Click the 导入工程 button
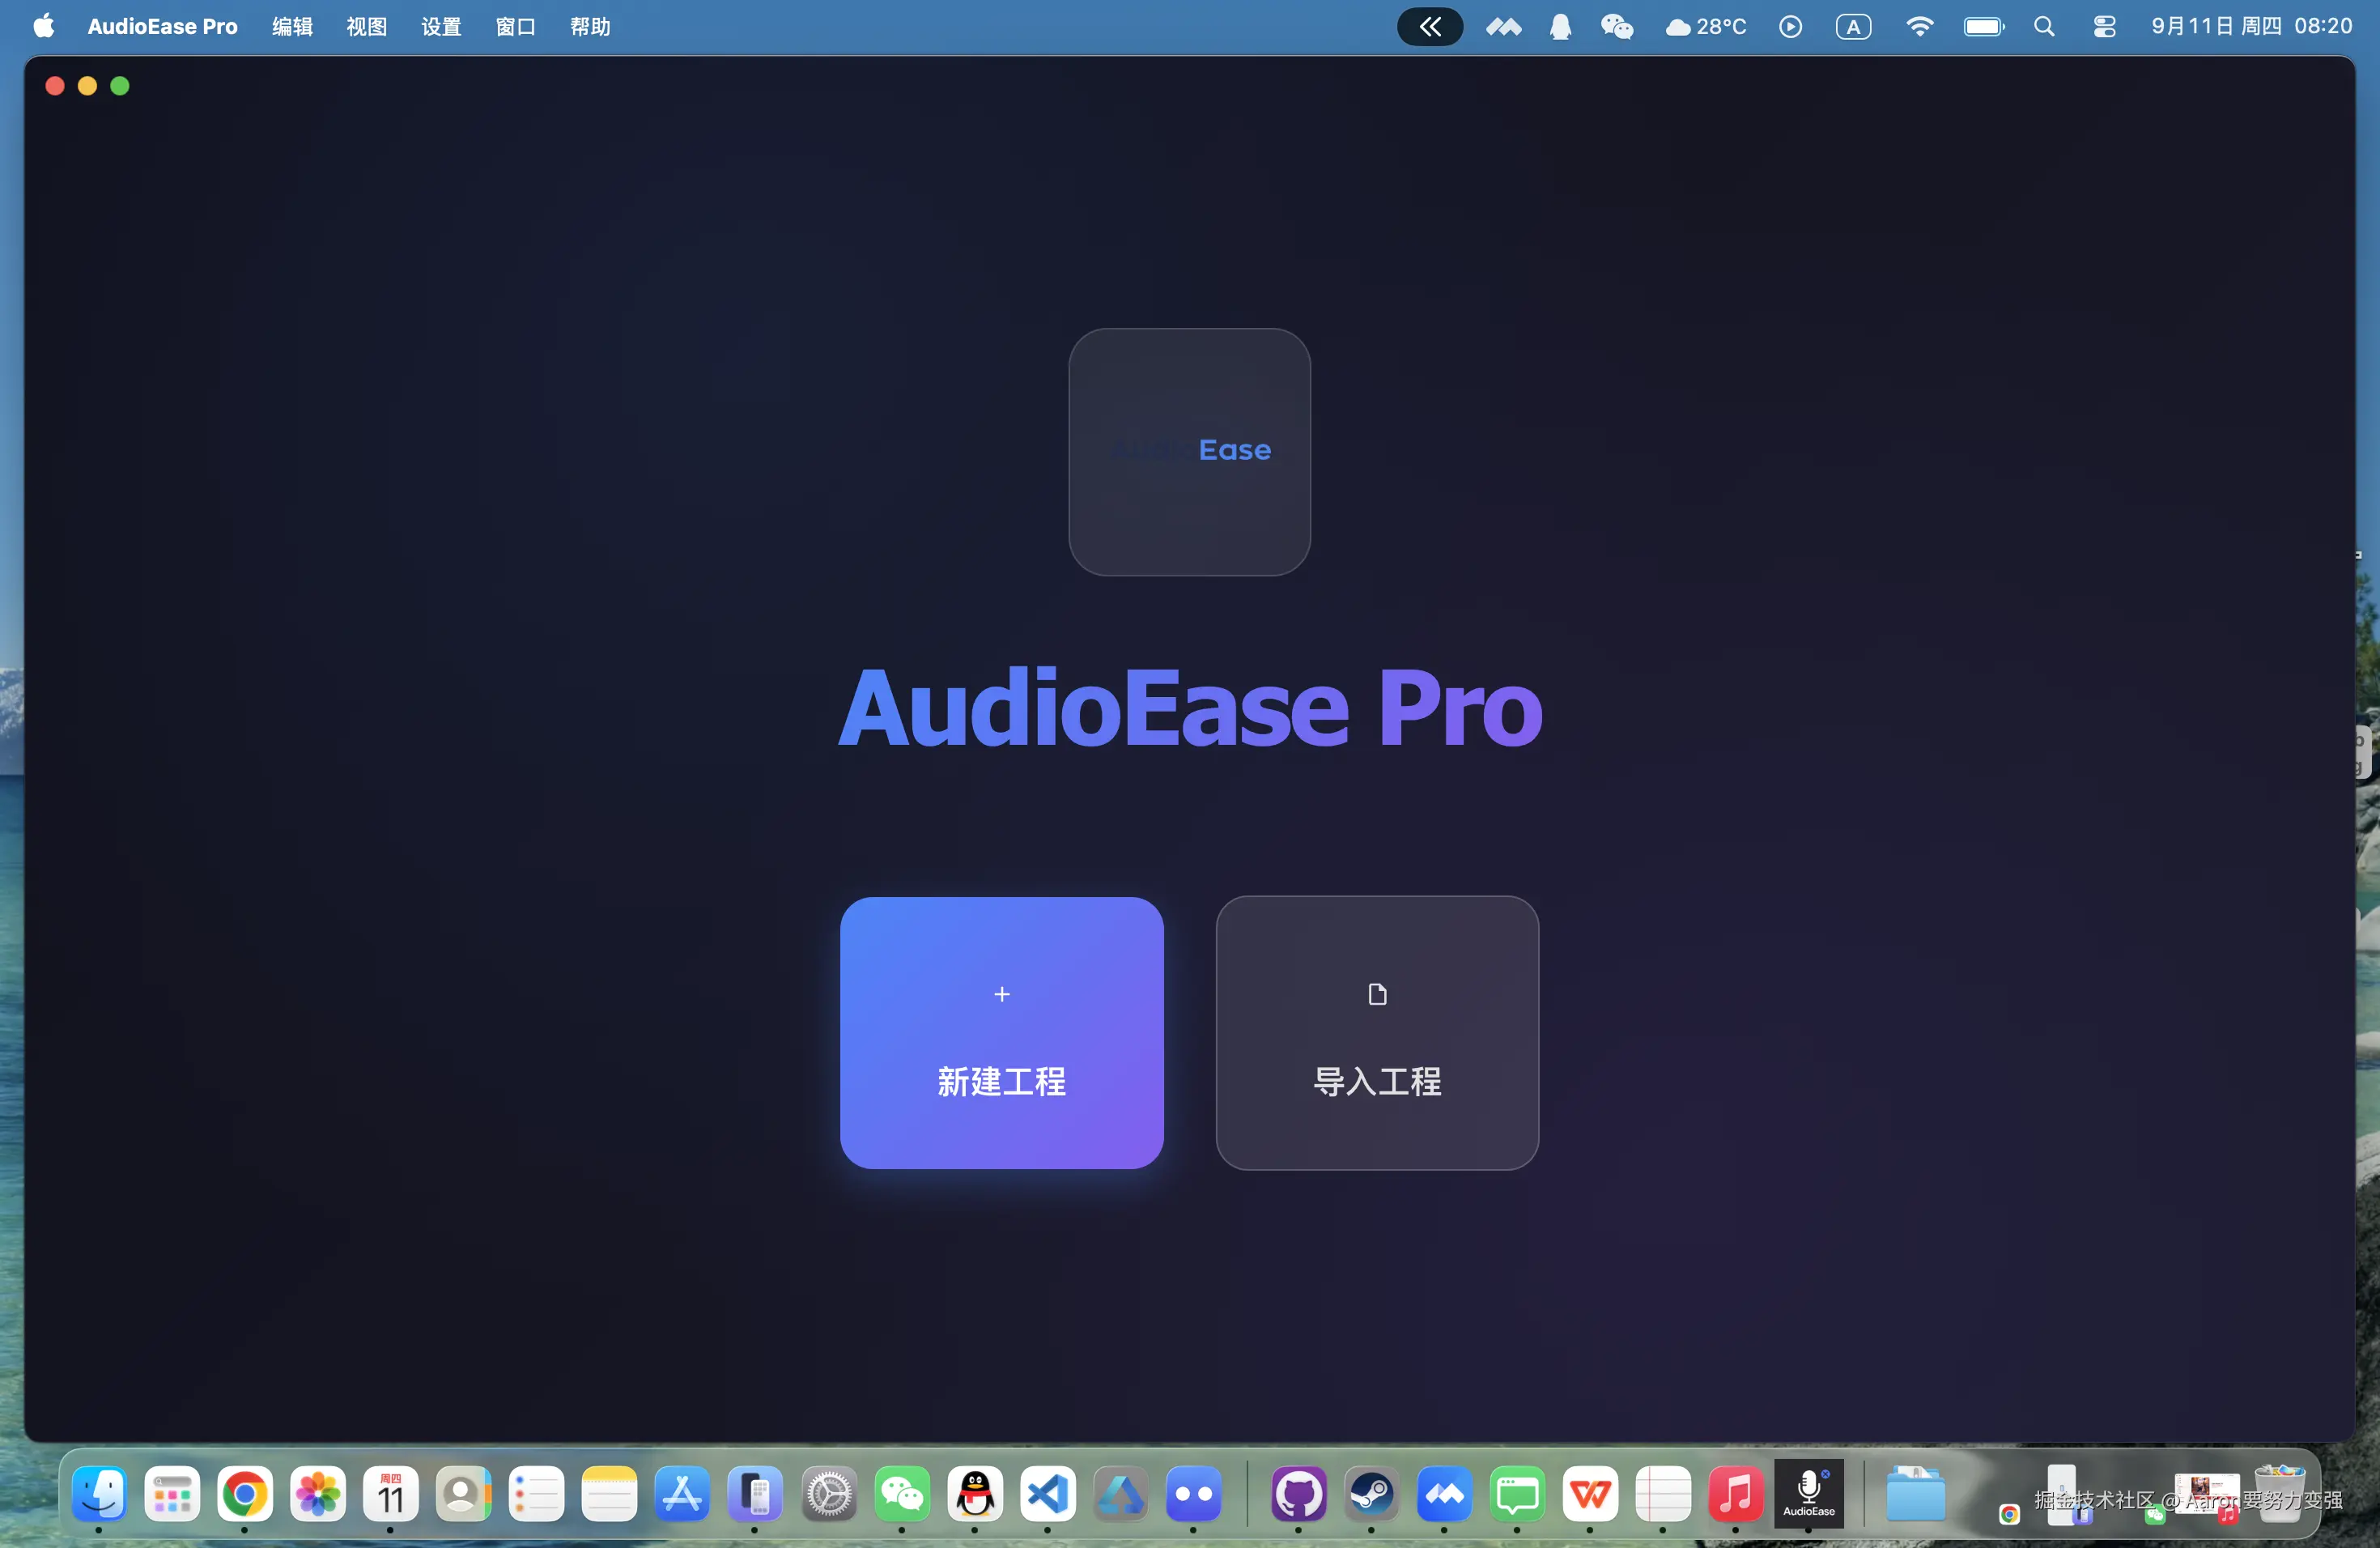 click(1377, 1032)
